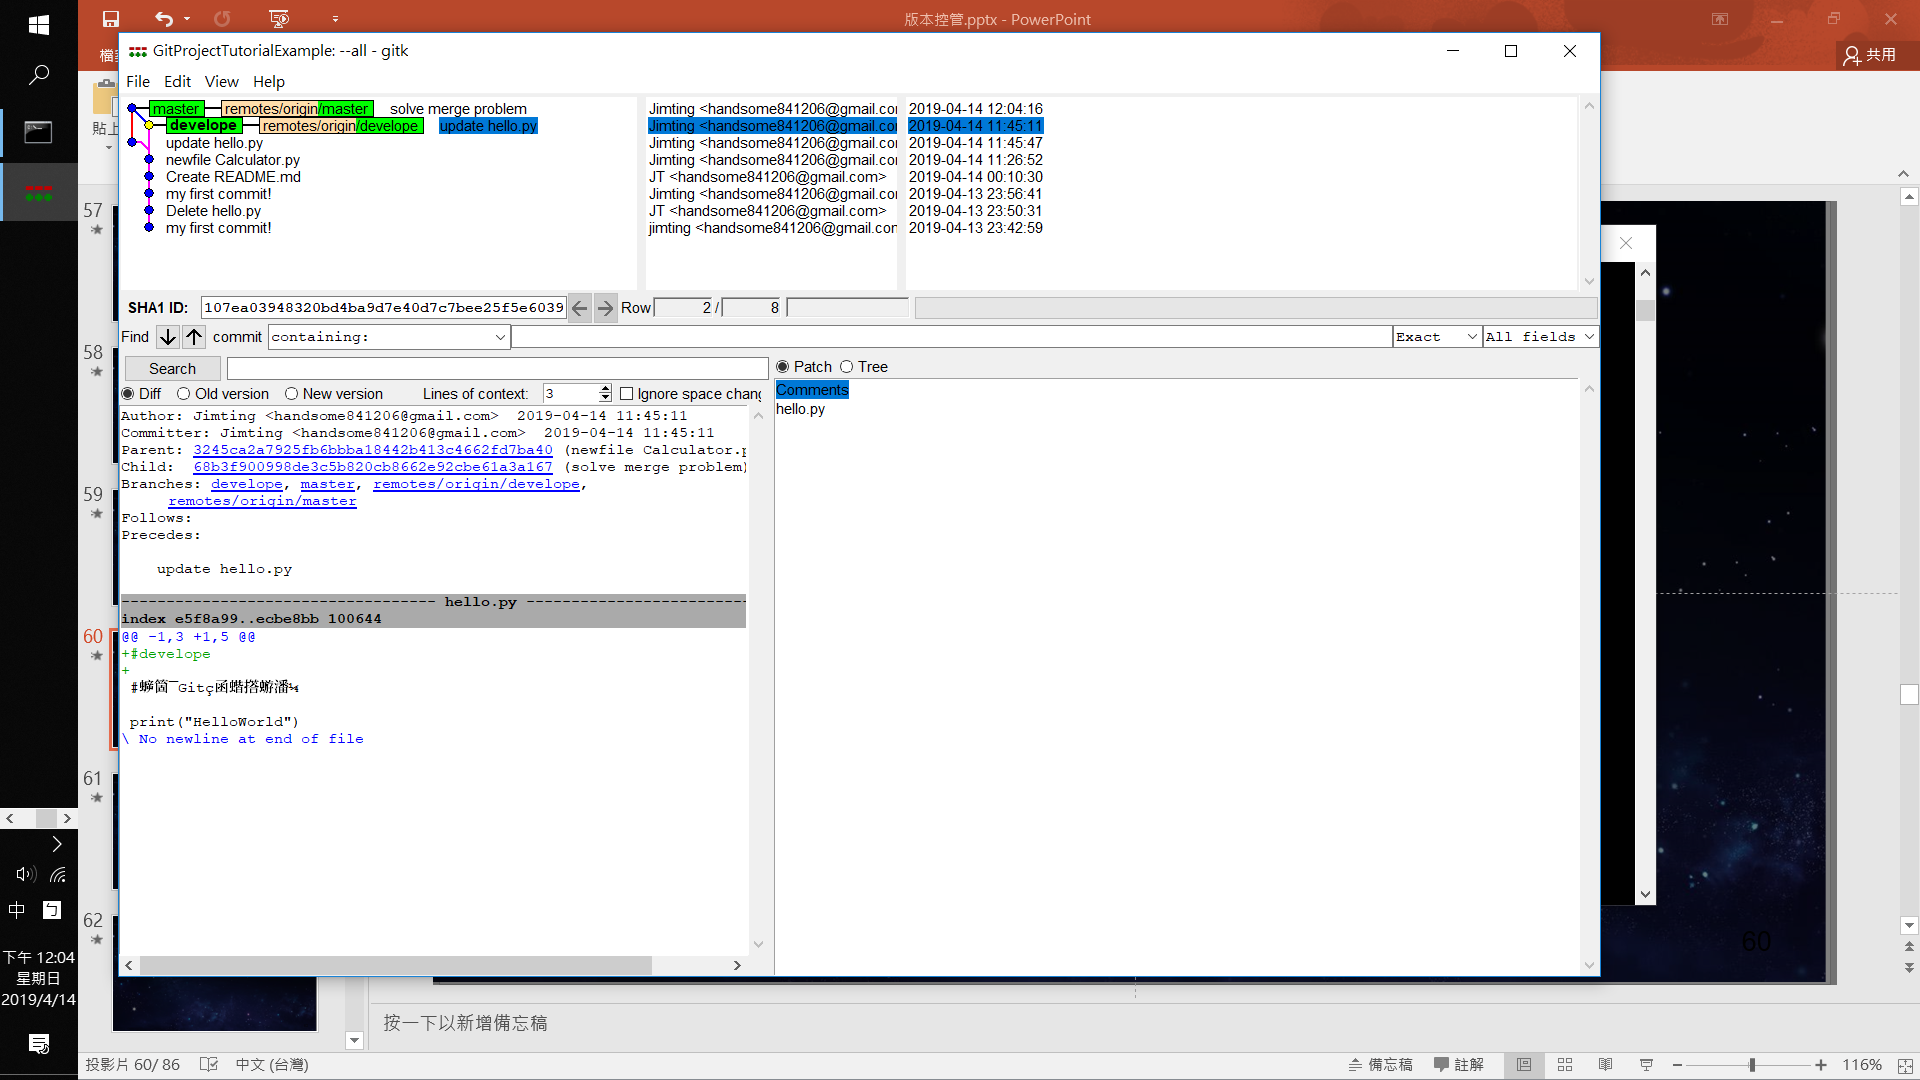Open the gitk app in the taskbar
The width and height of the screenshot is (1920, 1080).
point(39,192)
